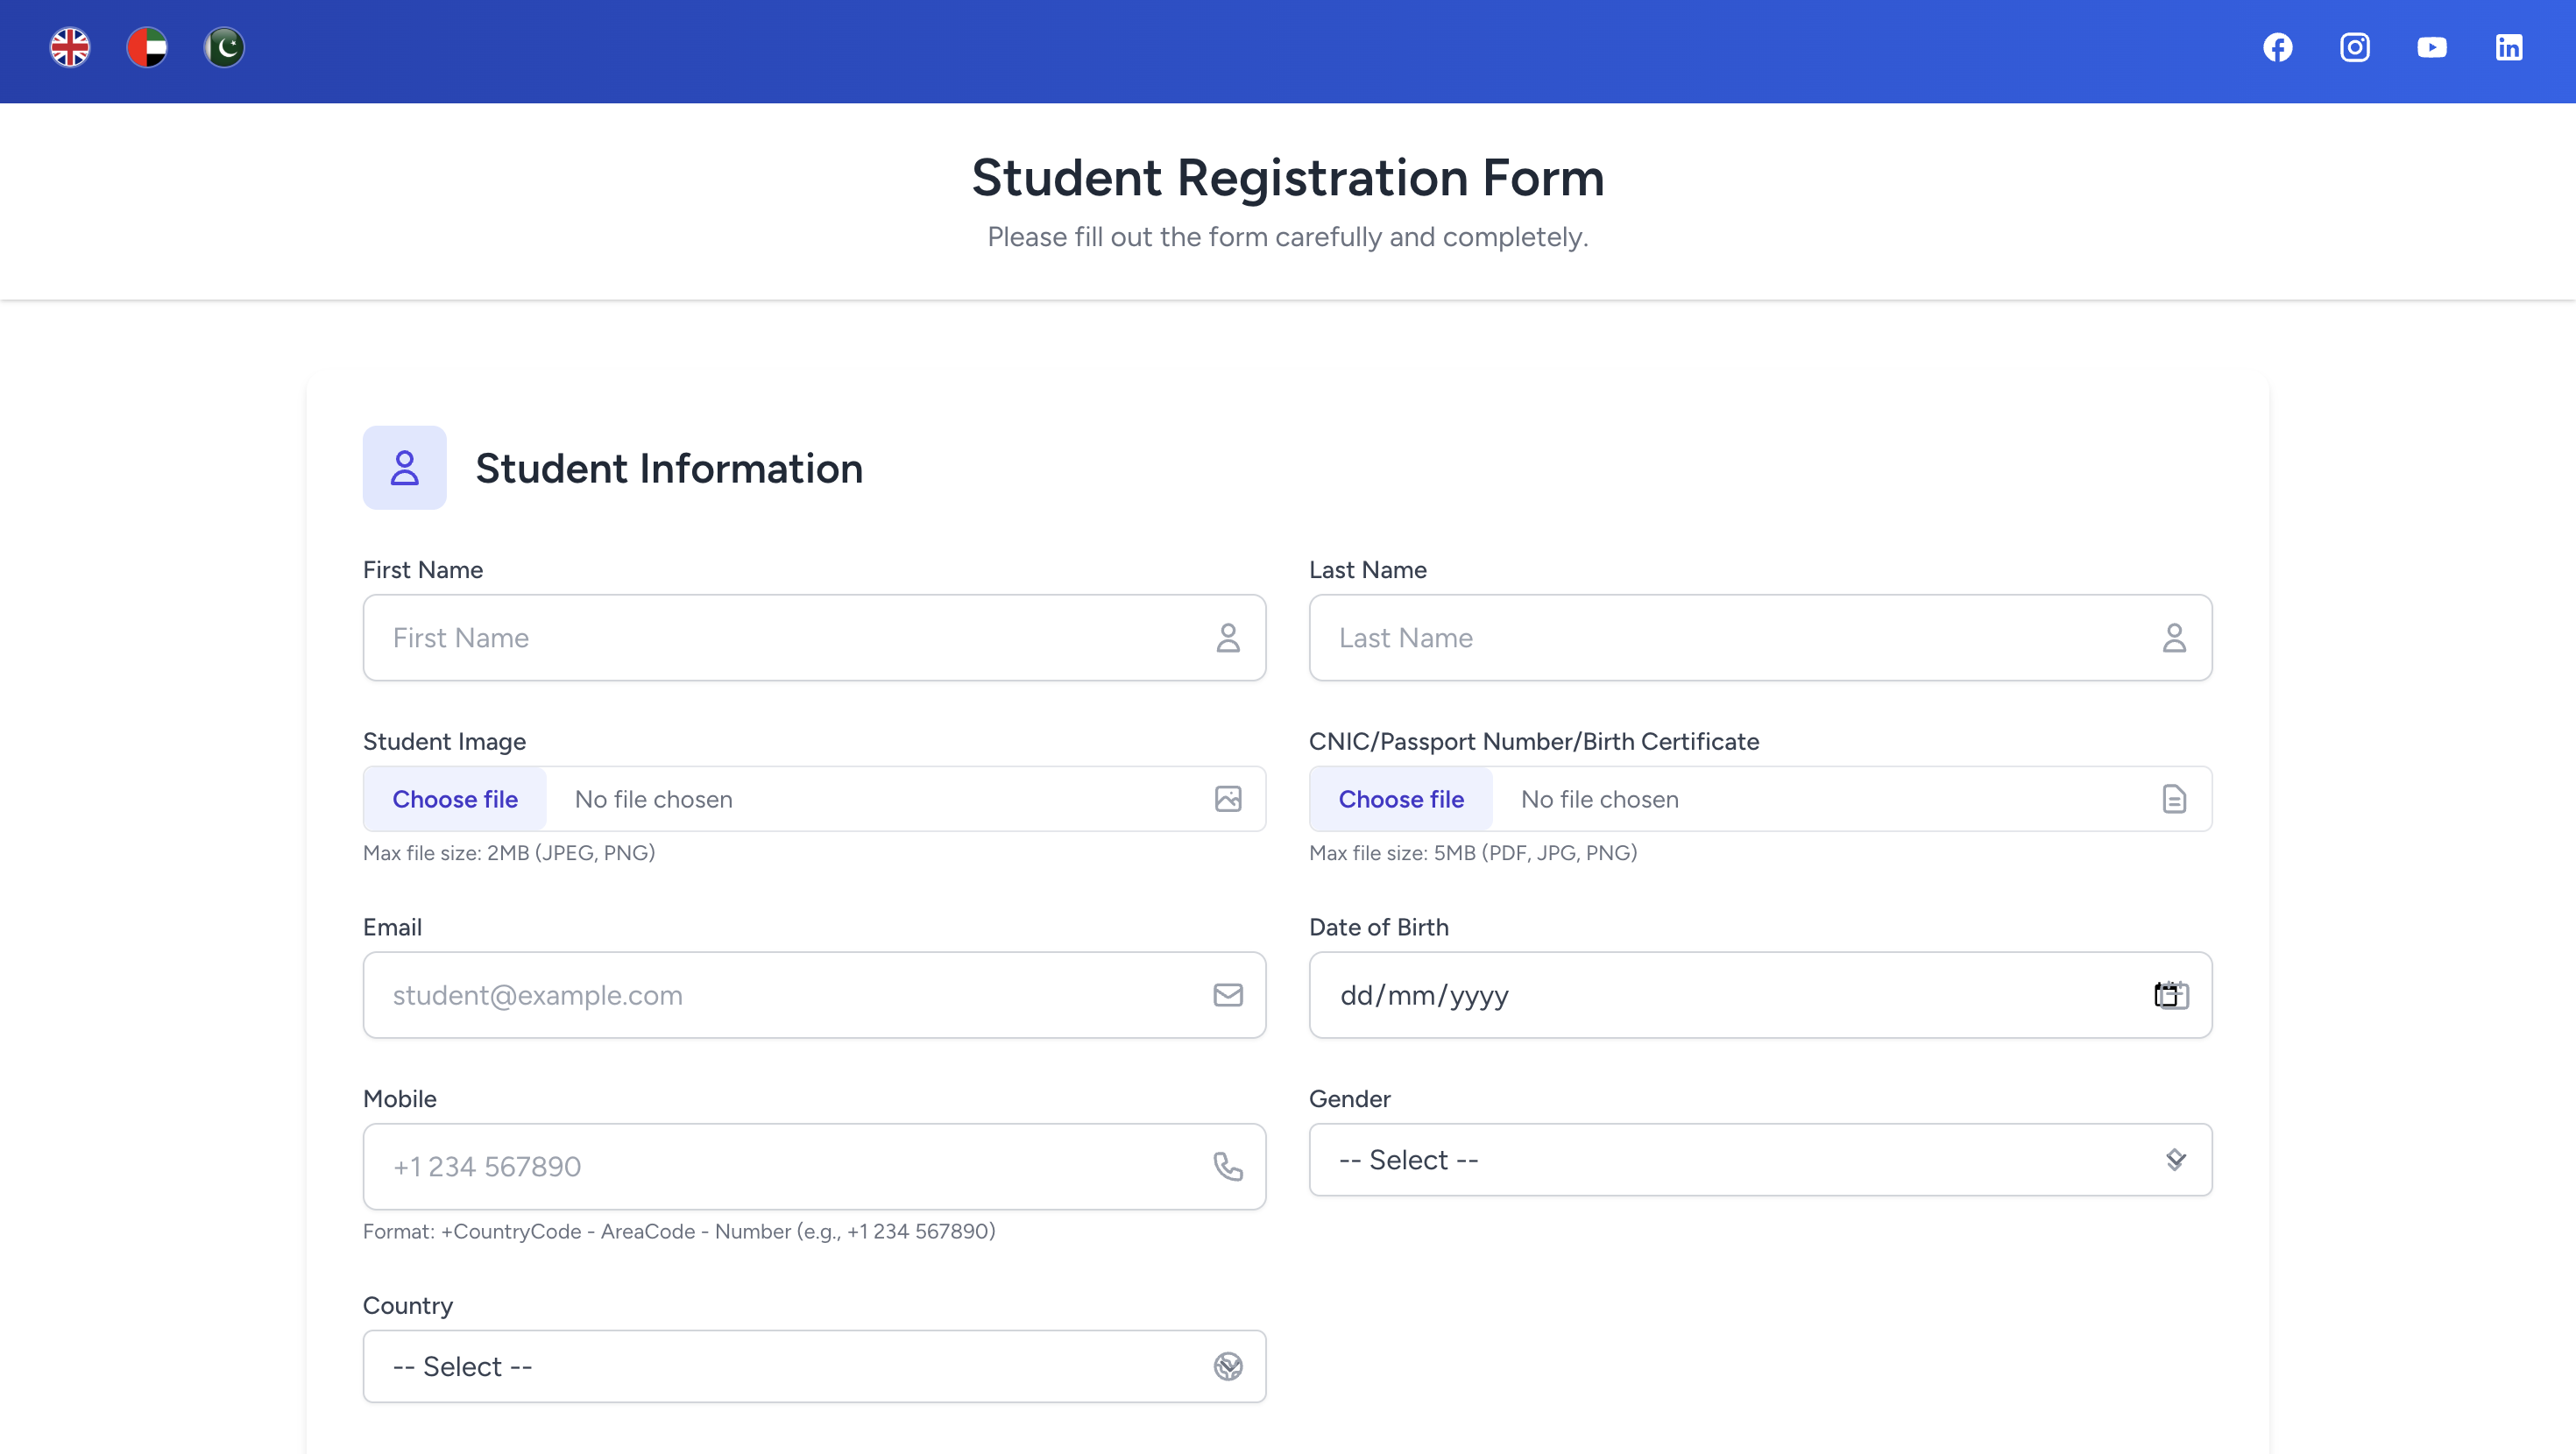
Task: Open the school's Facebook page
Action: [2277, 47]
